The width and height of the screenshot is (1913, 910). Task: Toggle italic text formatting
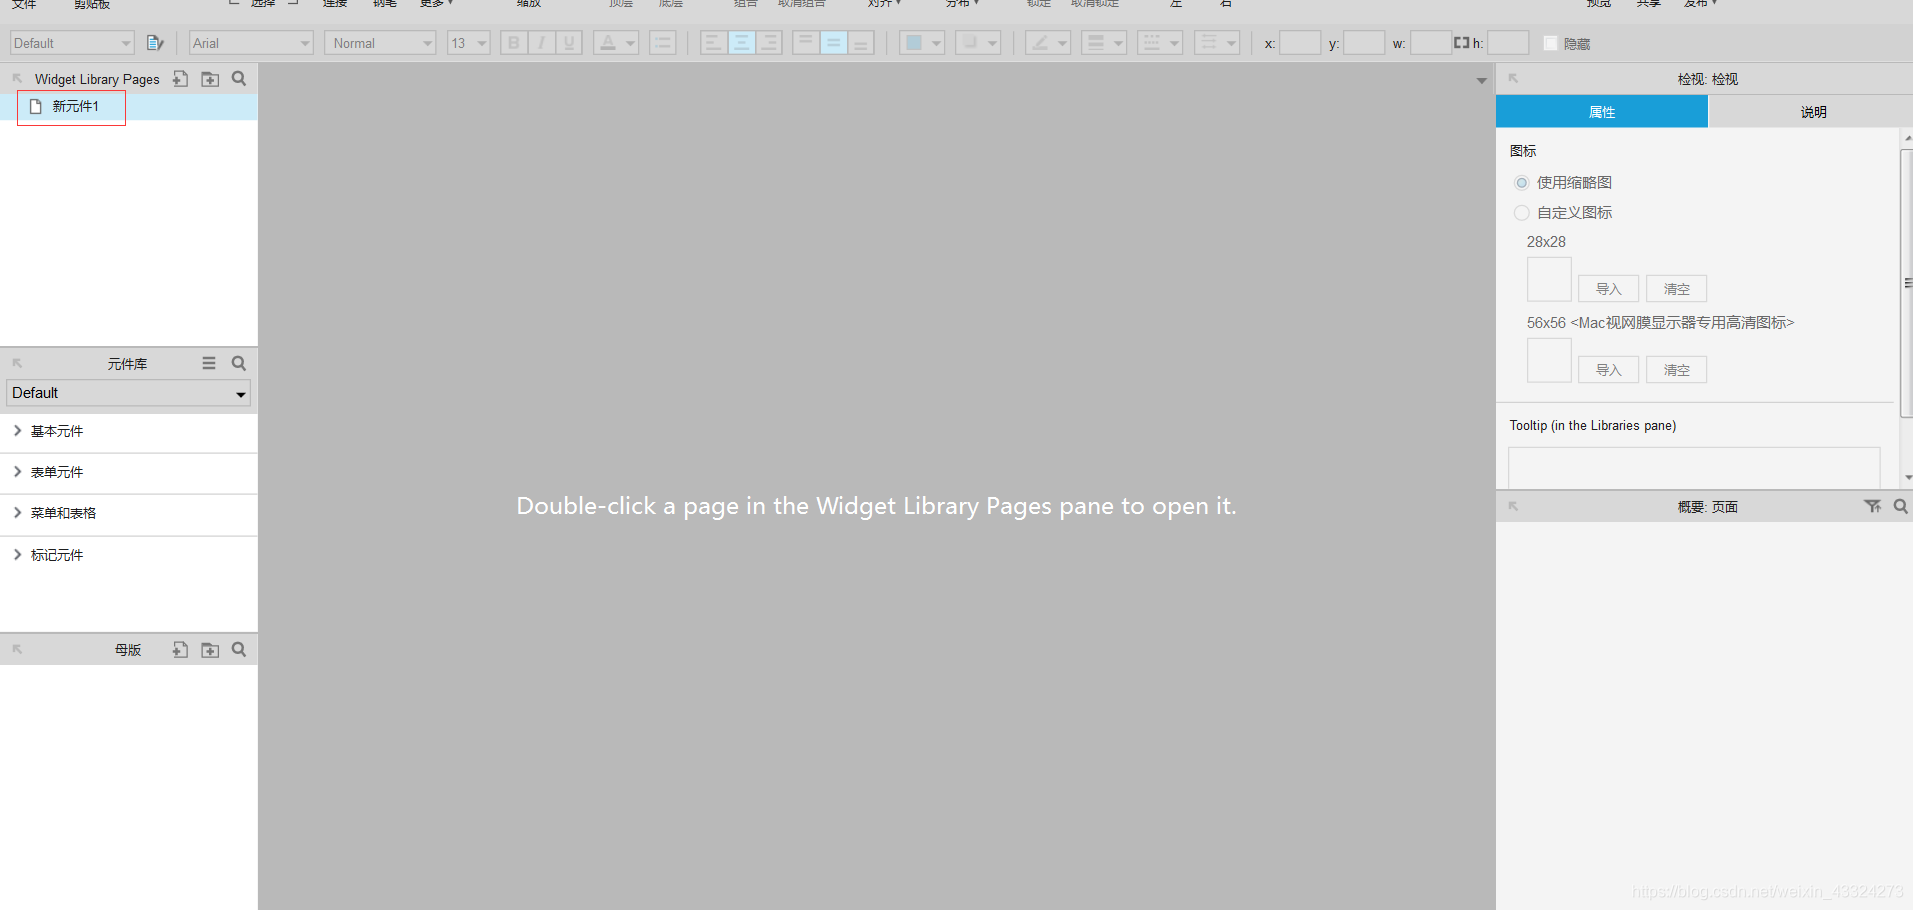click(x=541, y=43)
